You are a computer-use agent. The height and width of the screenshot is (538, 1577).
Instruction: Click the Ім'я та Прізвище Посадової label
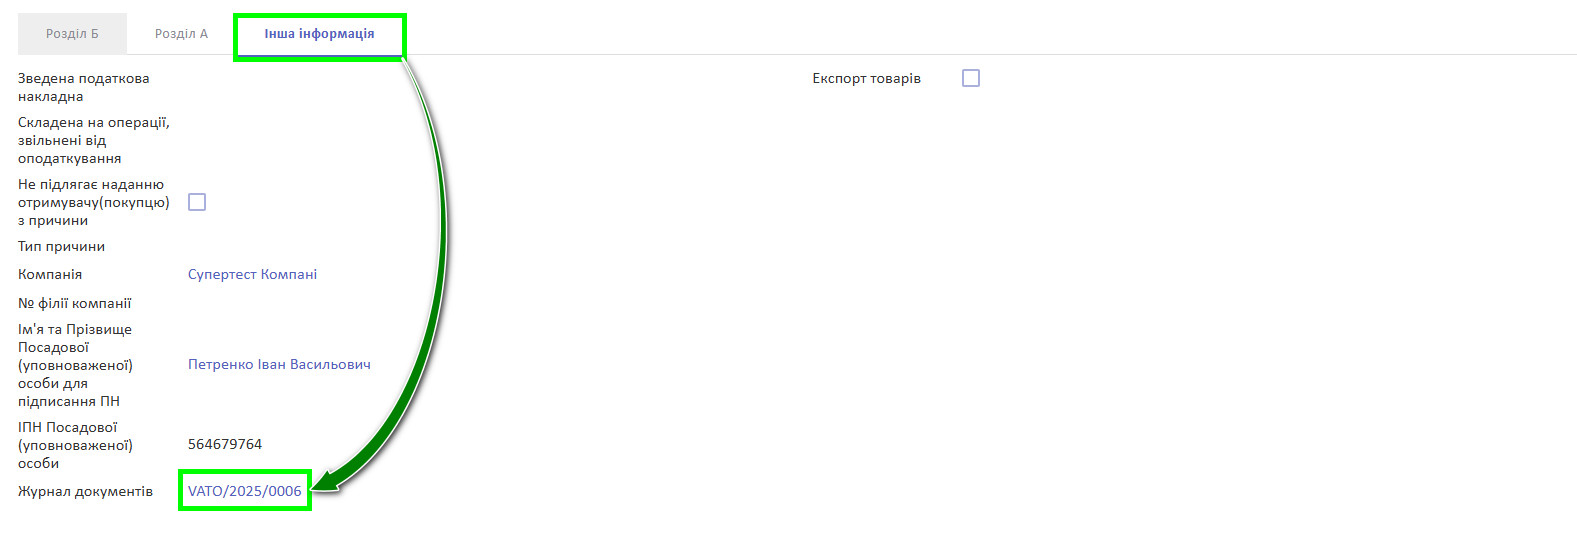76,365
